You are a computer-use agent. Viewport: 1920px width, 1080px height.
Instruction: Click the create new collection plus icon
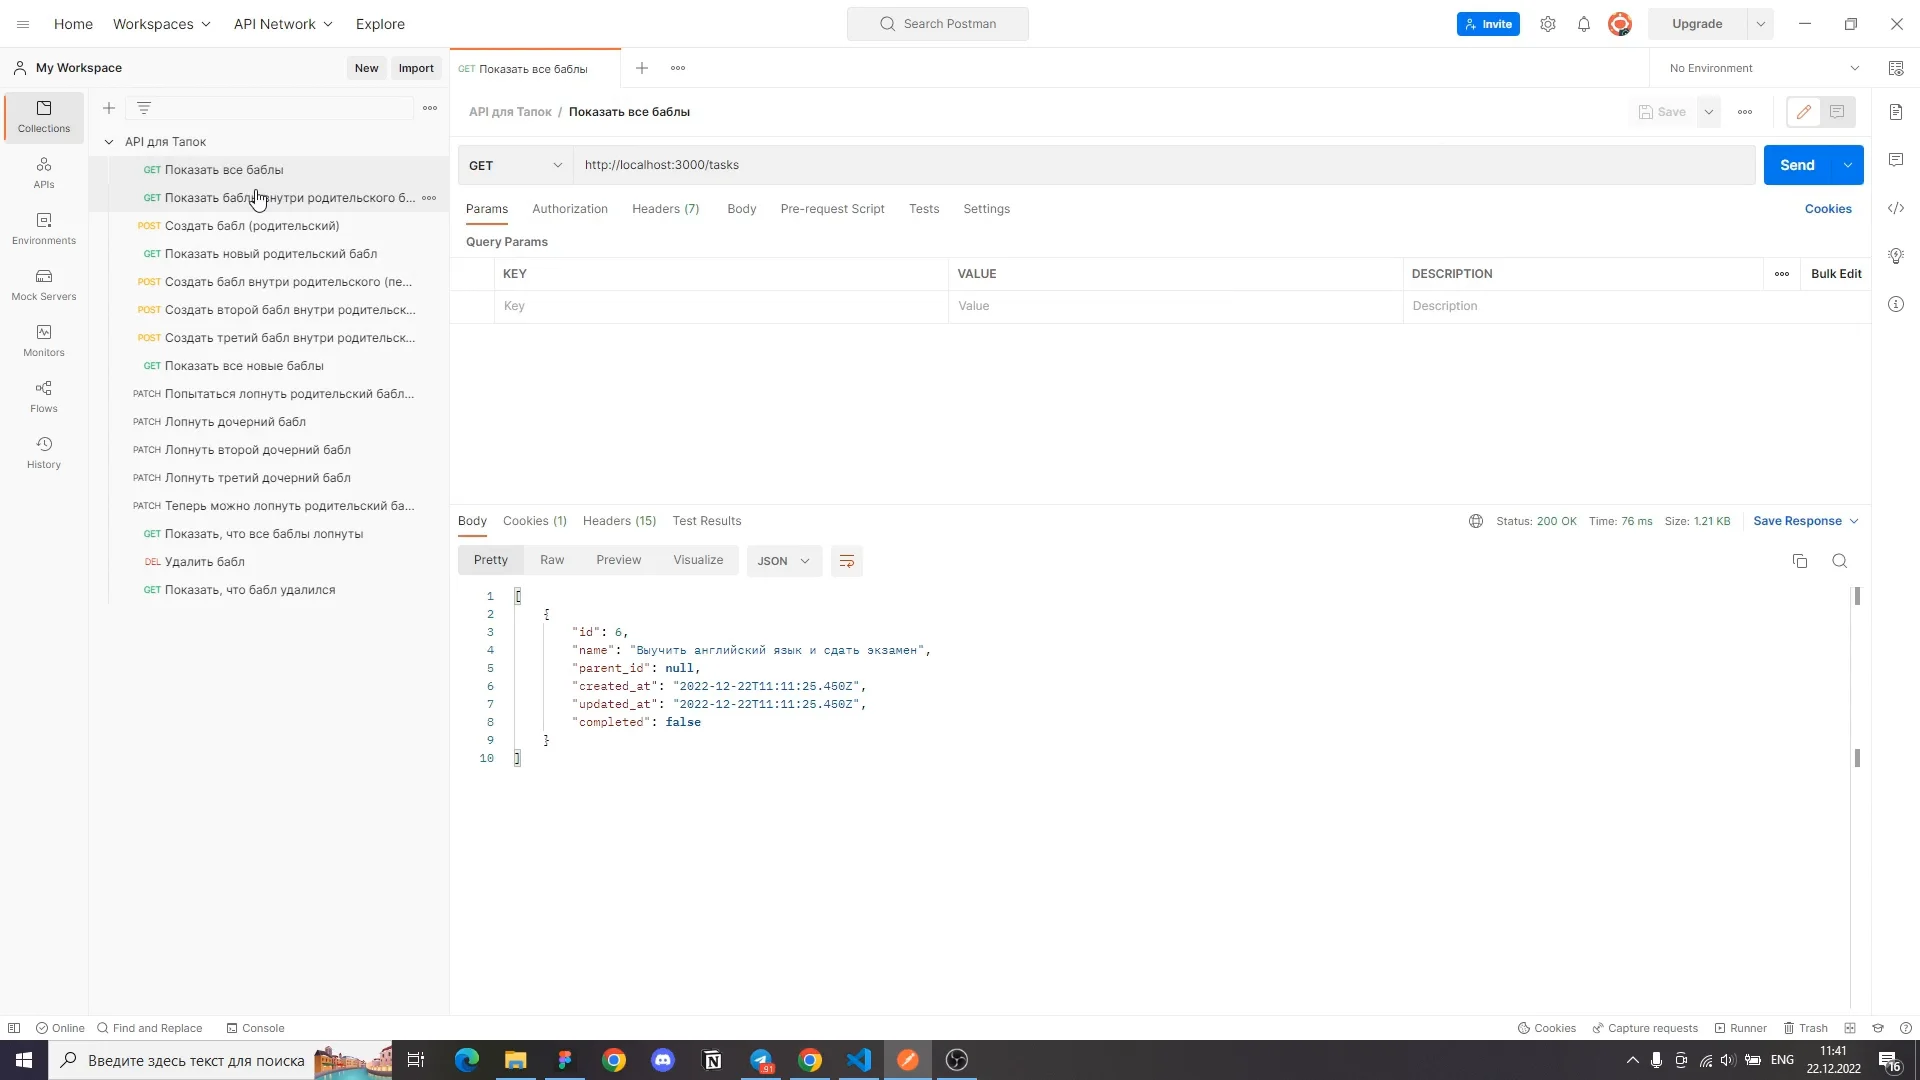pyautogui.click(x=109, y=108)
